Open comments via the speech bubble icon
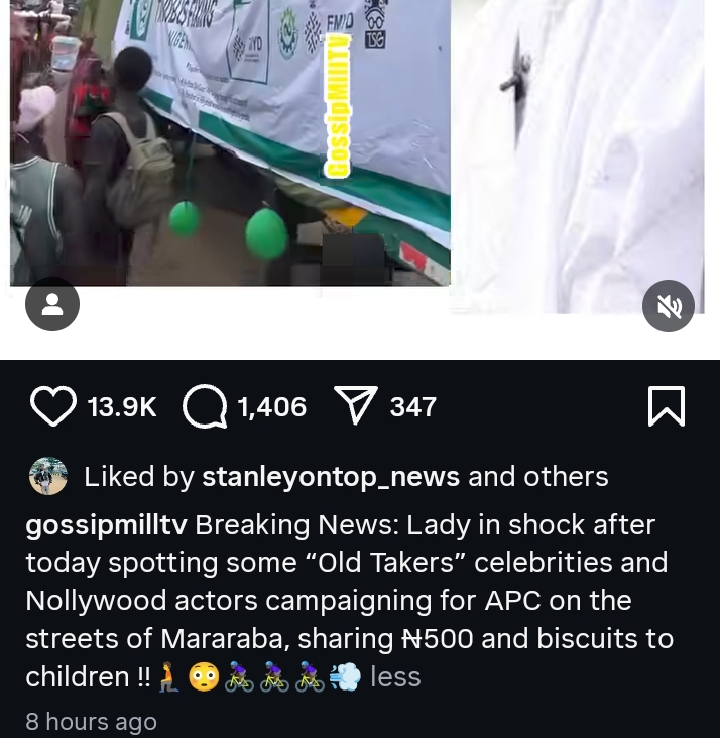 pyautogui.click(x=205, y=406)
